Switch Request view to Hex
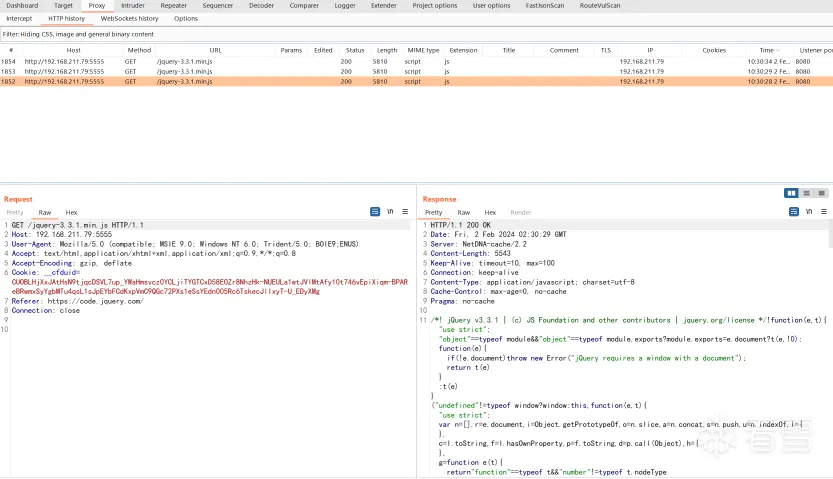 click(71, 213)
